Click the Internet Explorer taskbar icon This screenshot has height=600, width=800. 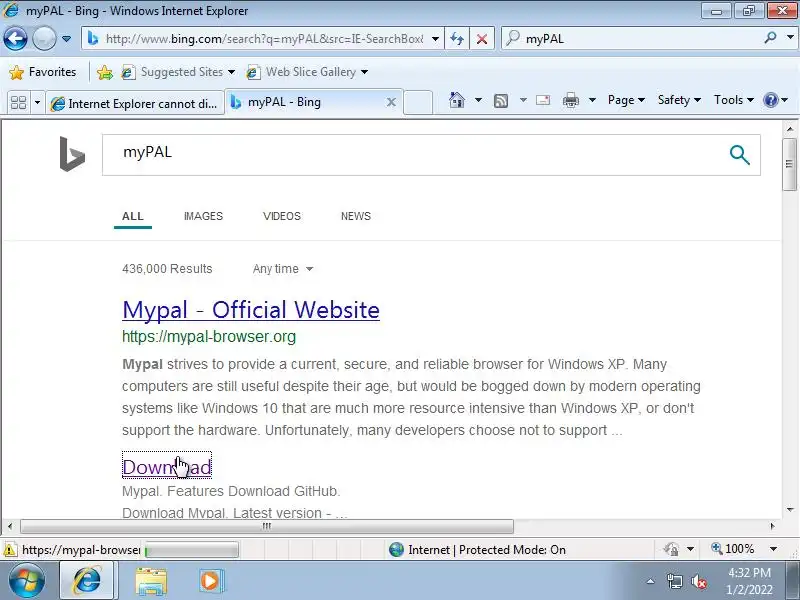[x=87, y=581]
